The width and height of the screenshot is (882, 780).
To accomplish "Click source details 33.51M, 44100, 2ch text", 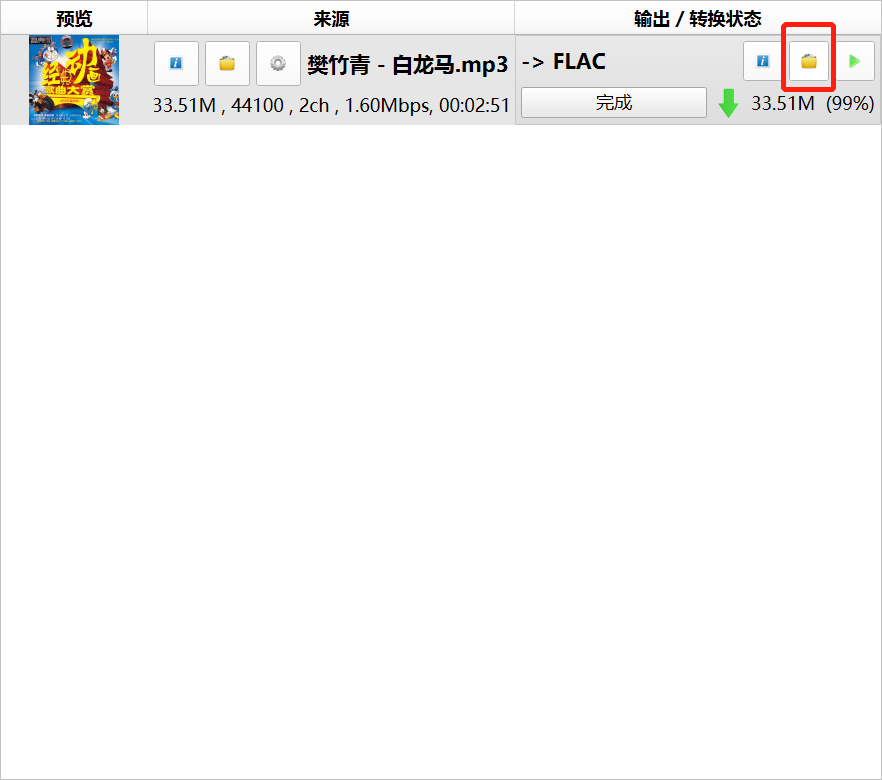I will 331,105.
